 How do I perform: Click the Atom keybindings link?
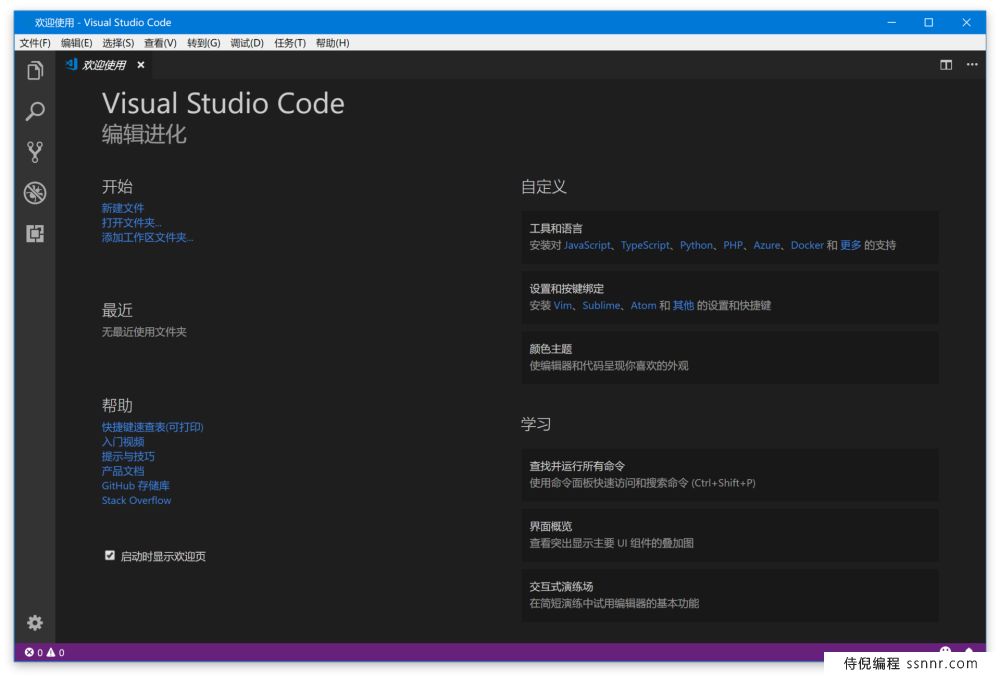(643, 305)
